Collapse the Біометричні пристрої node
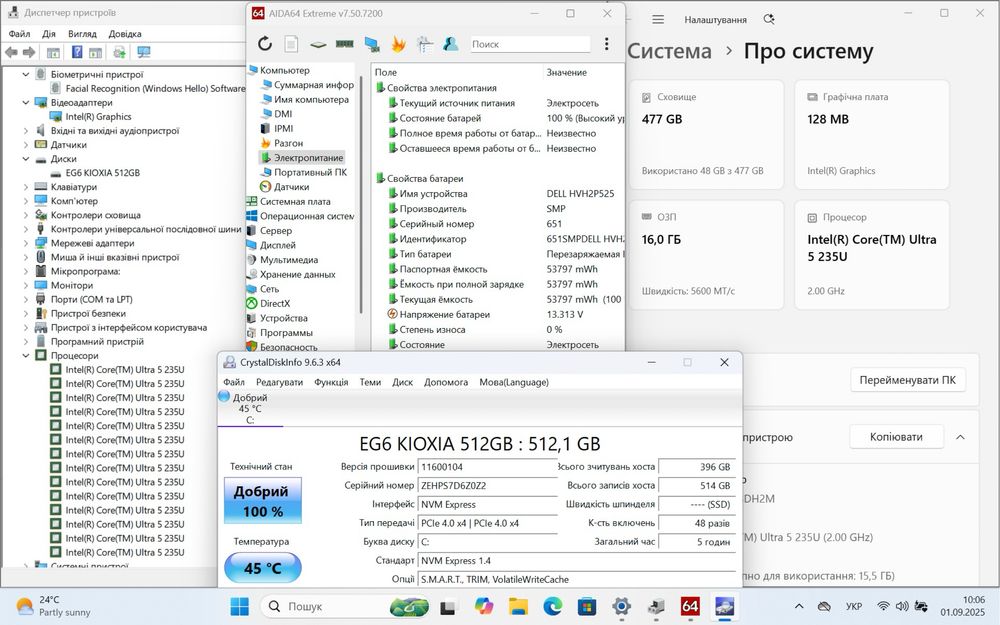Image resolution: width=1000 pixels, height=625 pixels. click(x=26, y=75)
